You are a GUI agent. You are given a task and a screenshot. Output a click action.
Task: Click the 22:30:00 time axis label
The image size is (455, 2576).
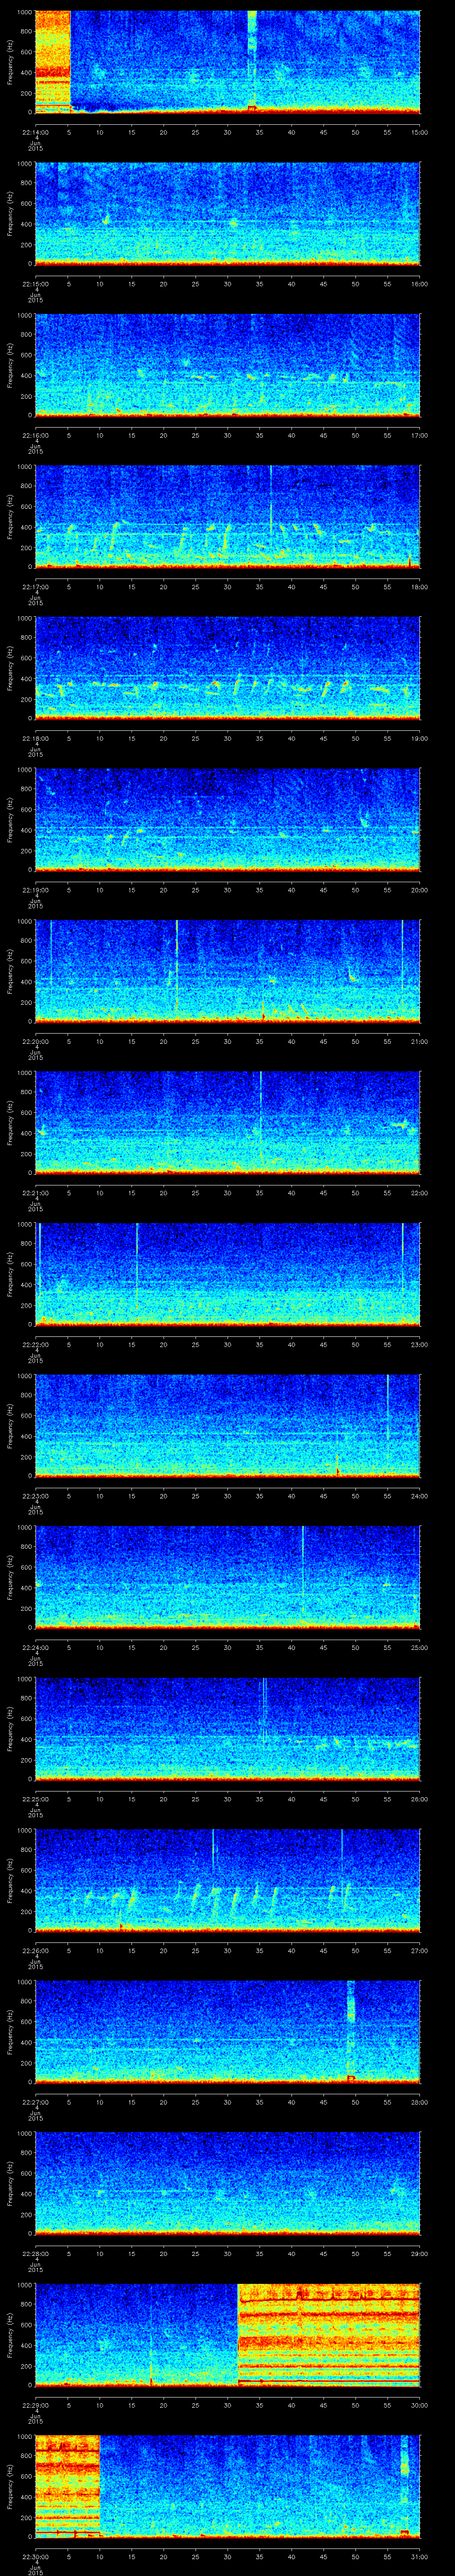pyautogui.click(x=35, y=2556)
